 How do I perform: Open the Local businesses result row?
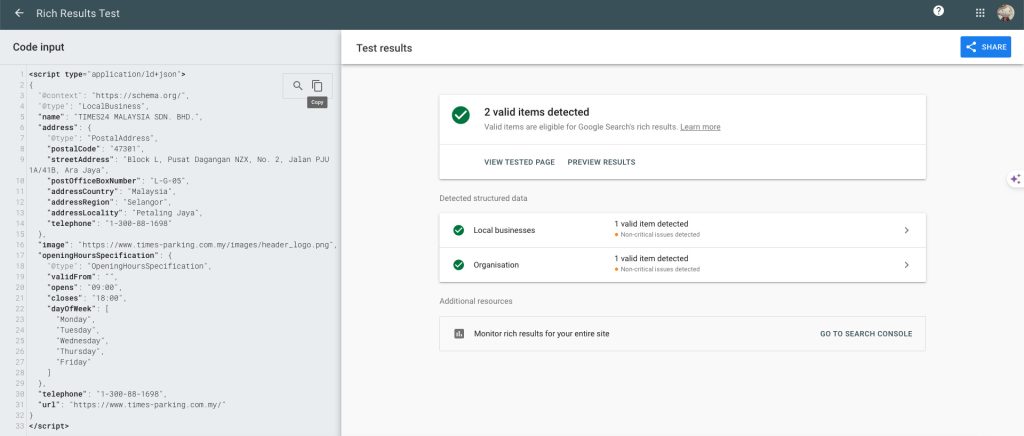click(x=682, y=230)
